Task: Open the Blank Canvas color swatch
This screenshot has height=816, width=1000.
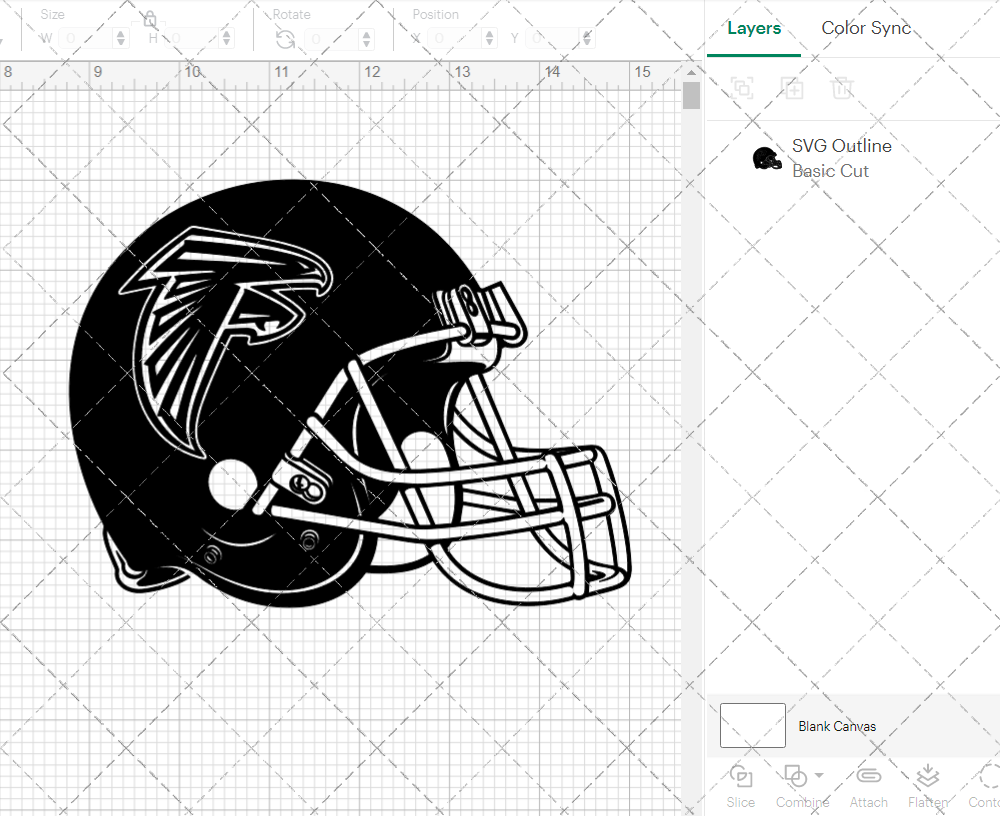Action: point(752,726)
